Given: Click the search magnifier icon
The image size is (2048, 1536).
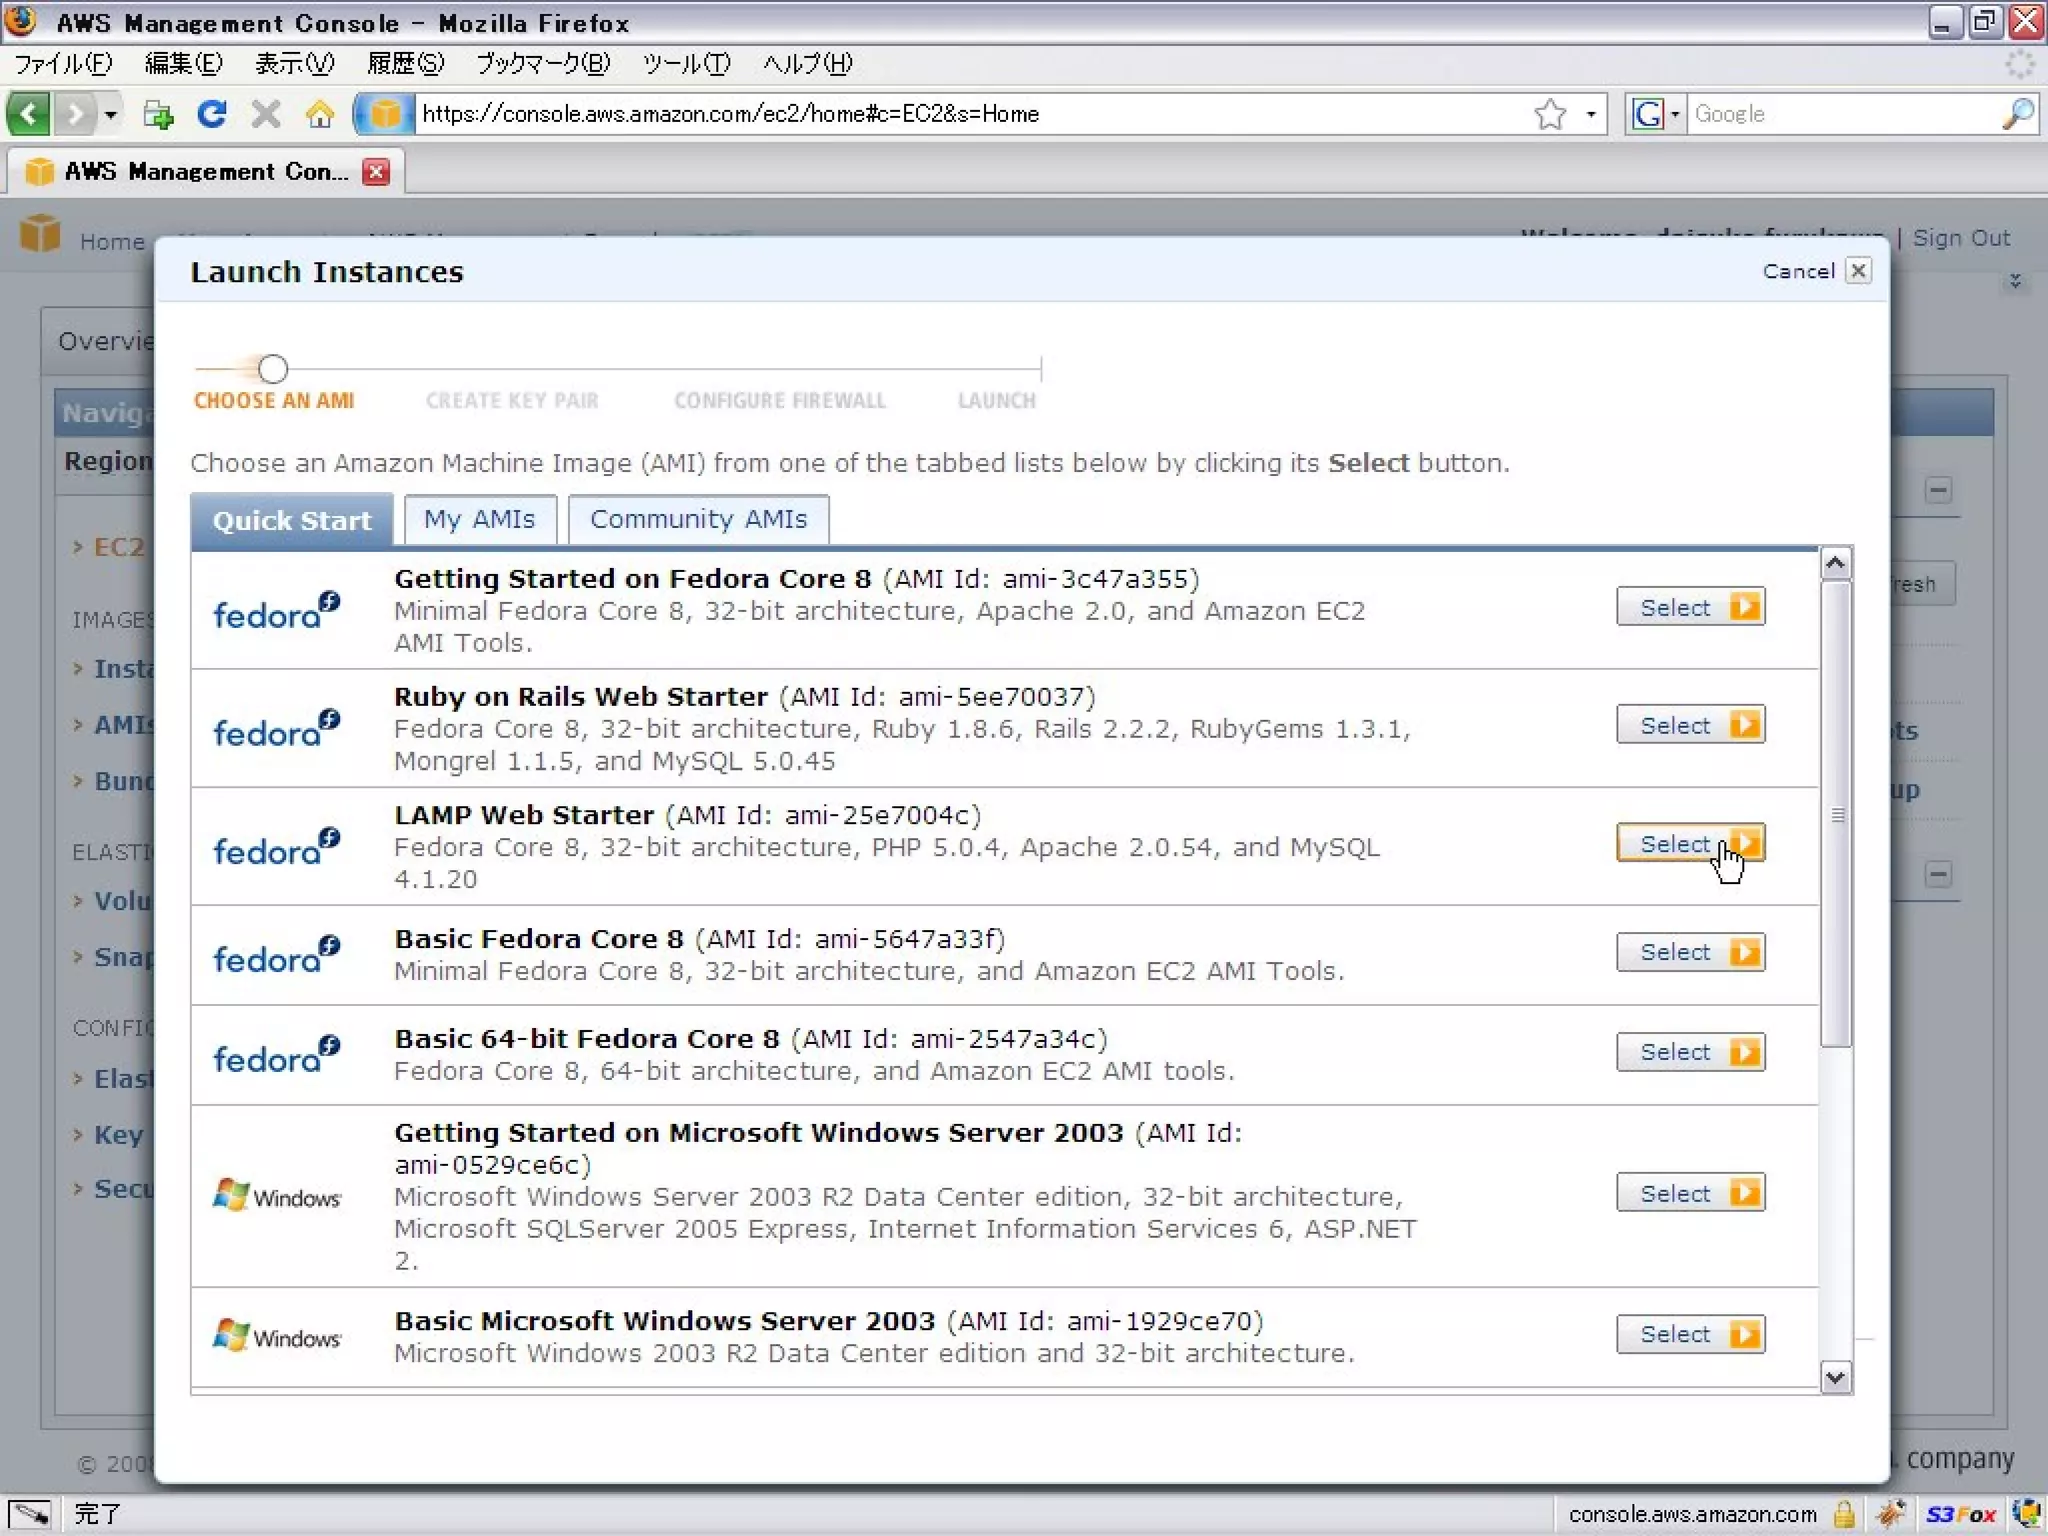Looking at the screenshot, I should pos(2018,114).
